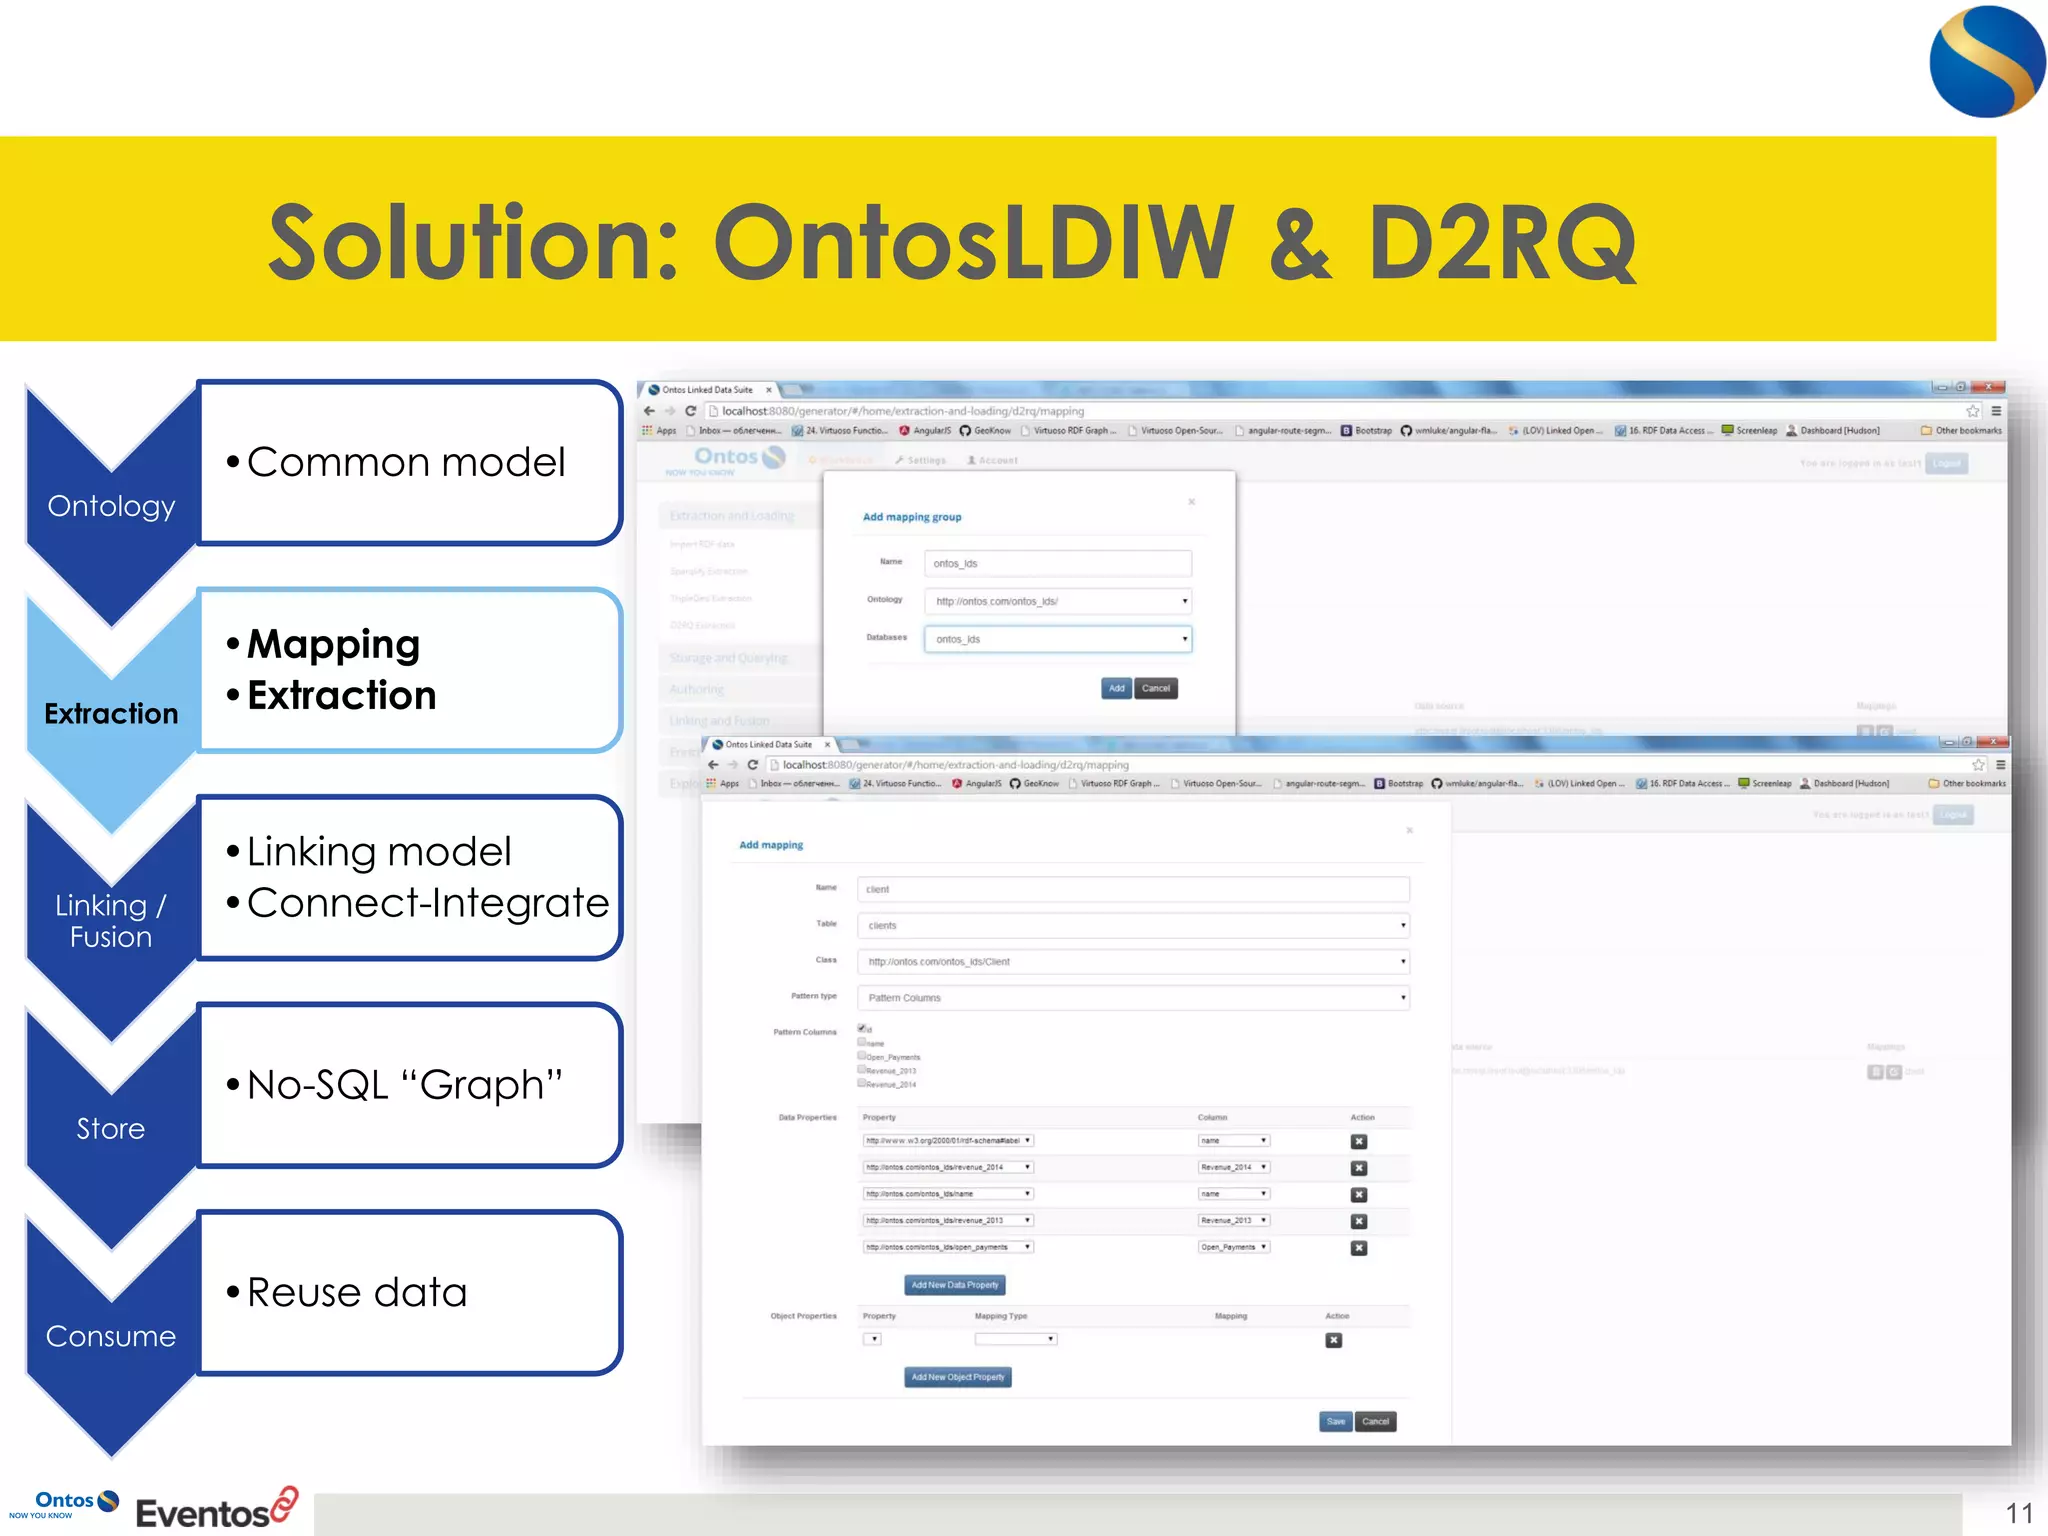Click the Name field containing client

(1133, 890)
